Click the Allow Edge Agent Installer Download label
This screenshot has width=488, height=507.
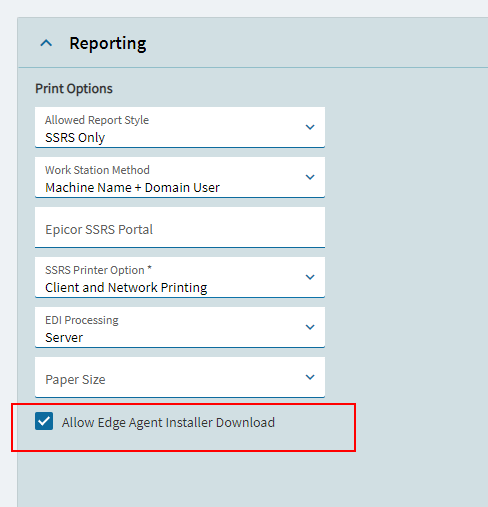coord(168,423)
